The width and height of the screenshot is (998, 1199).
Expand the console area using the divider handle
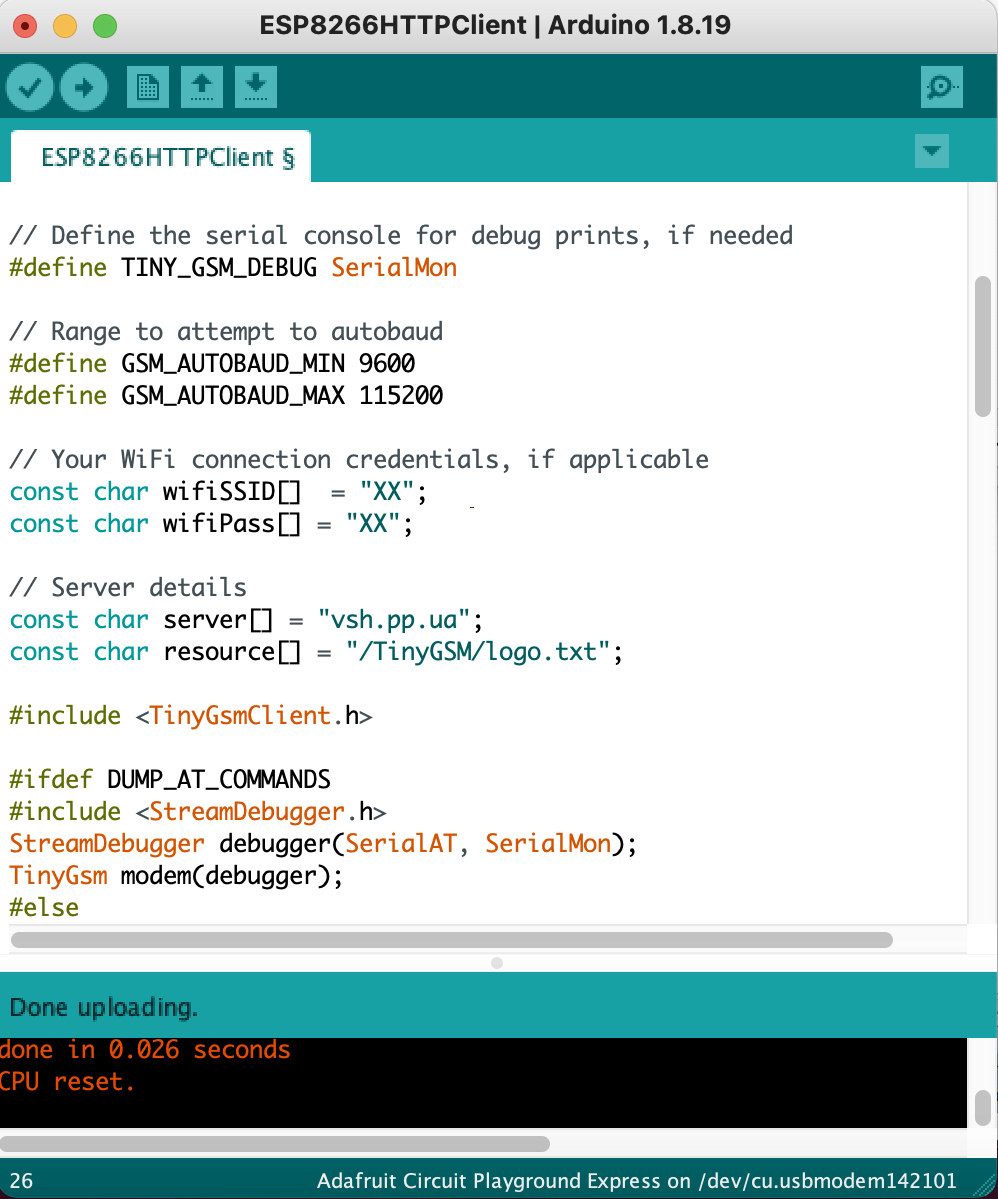[x=496, y=963]
